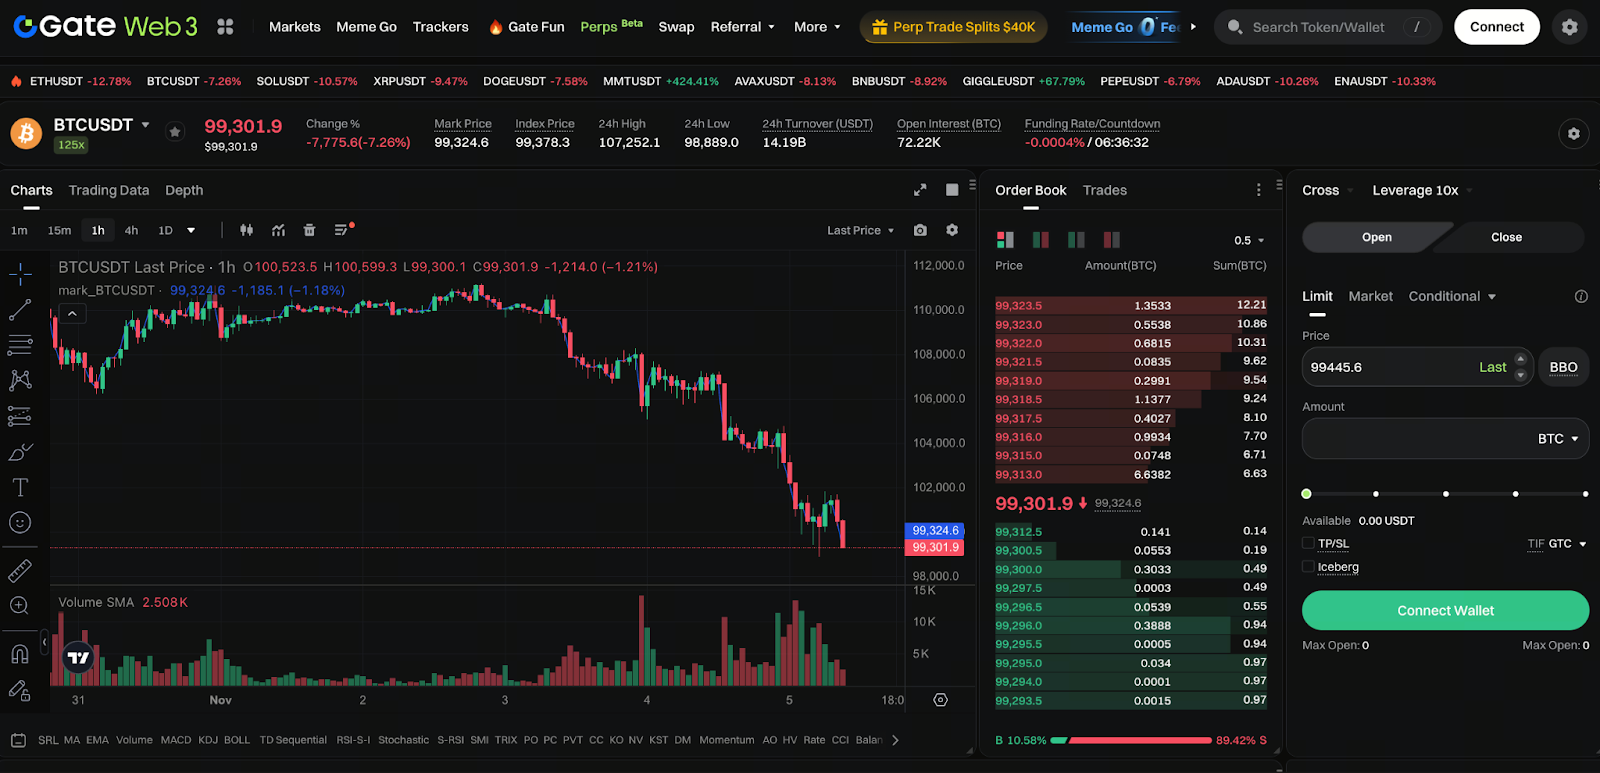Open the order book three-dot menu

[x=1258, y=190]
